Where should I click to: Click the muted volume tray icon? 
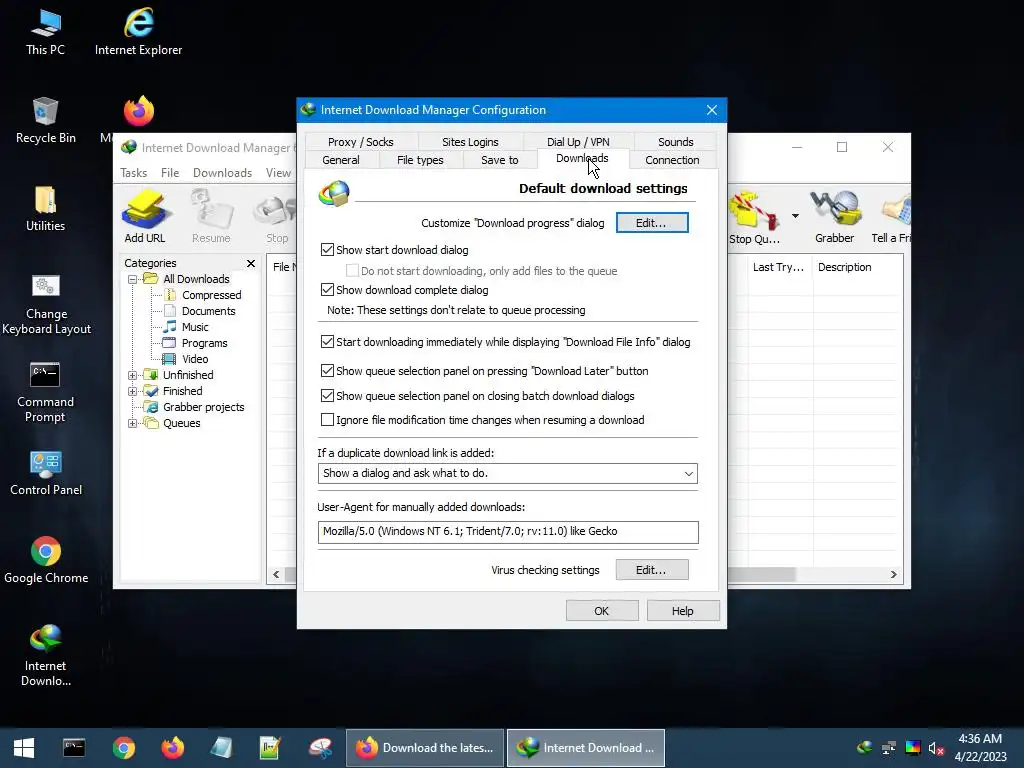coord(936,748)
